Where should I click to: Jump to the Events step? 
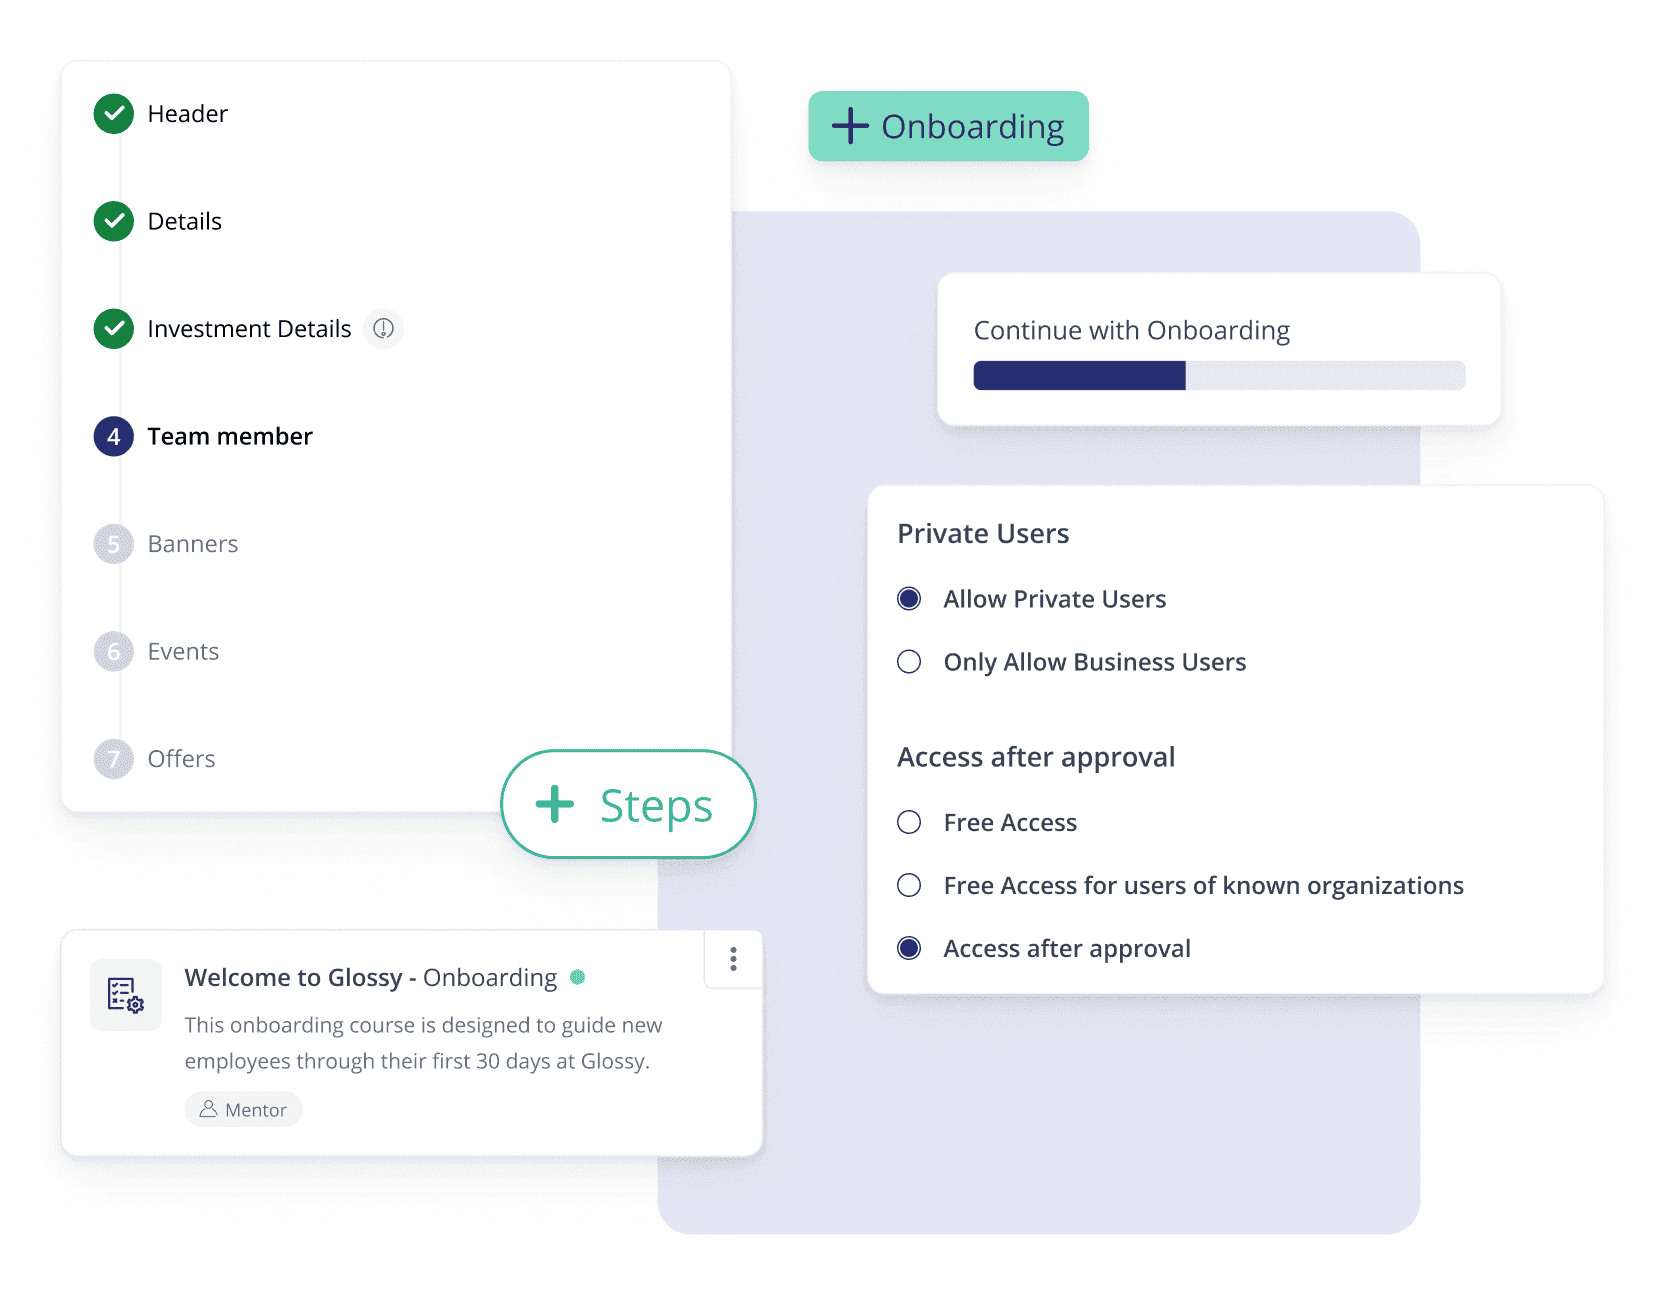(x=183, y=651)
